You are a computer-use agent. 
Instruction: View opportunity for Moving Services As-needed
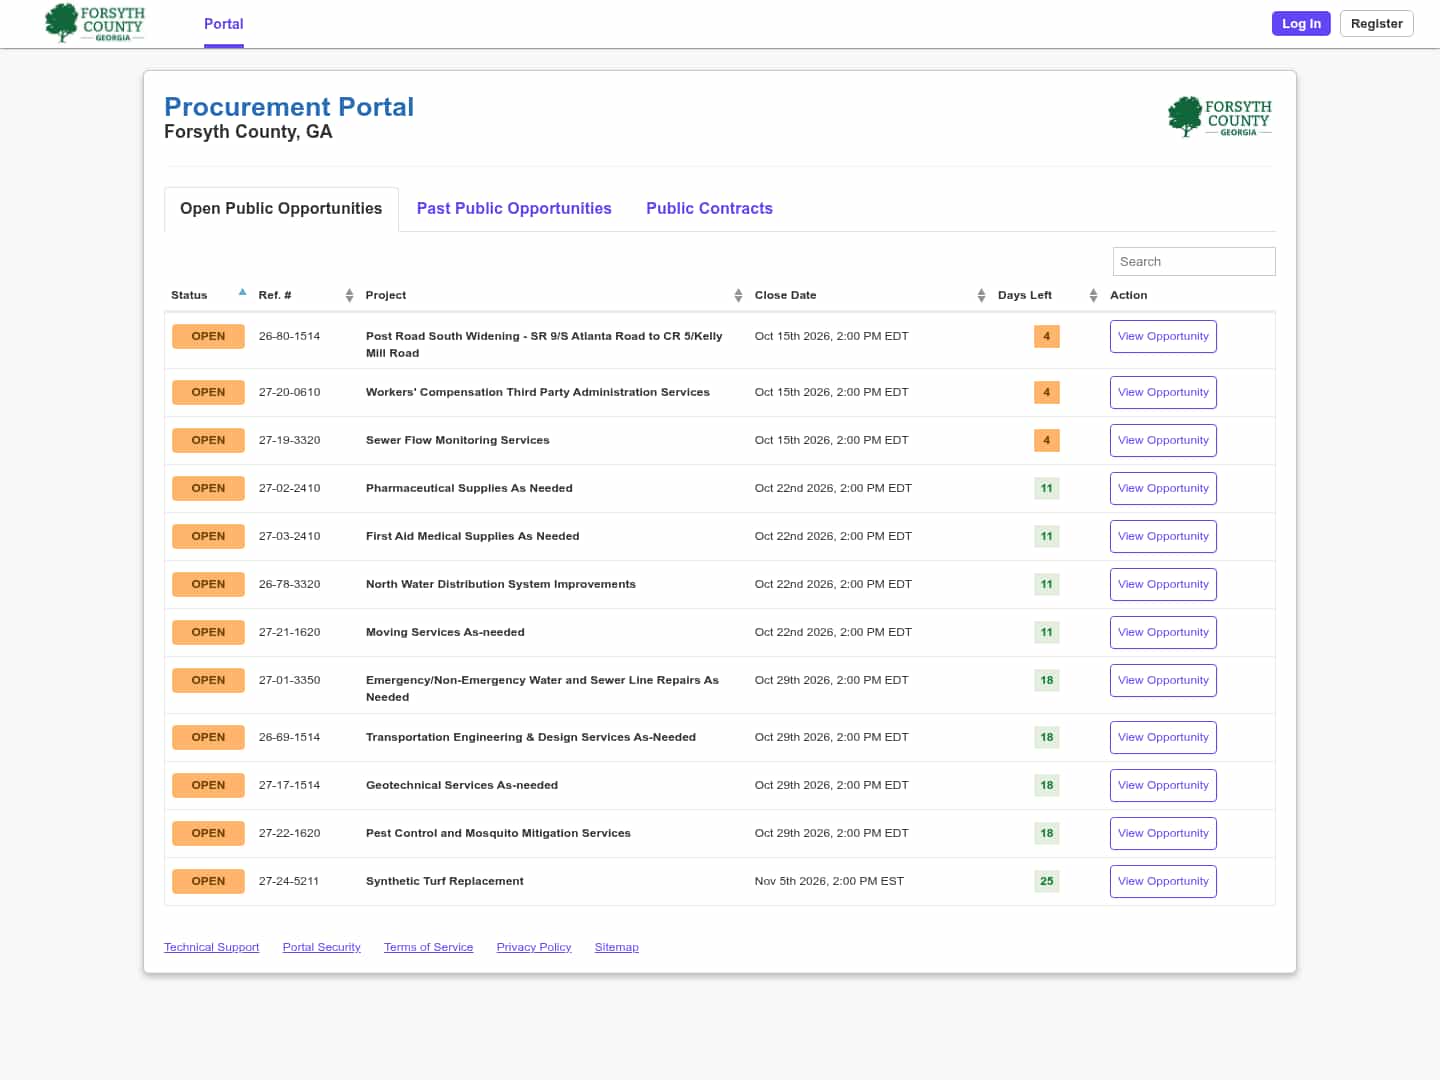click(1163, 633)
